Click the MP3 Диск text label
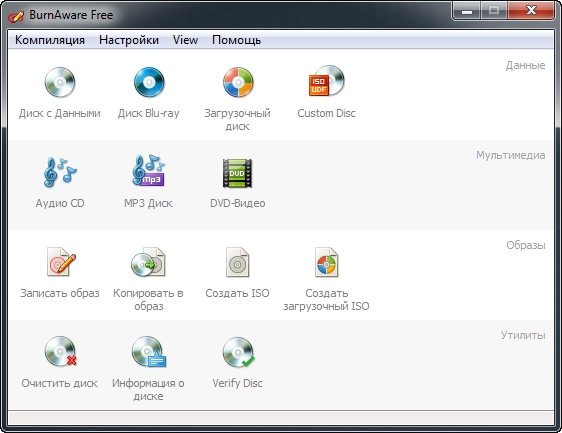This screenshot has height=433, width=562. [x=148, y=203]
